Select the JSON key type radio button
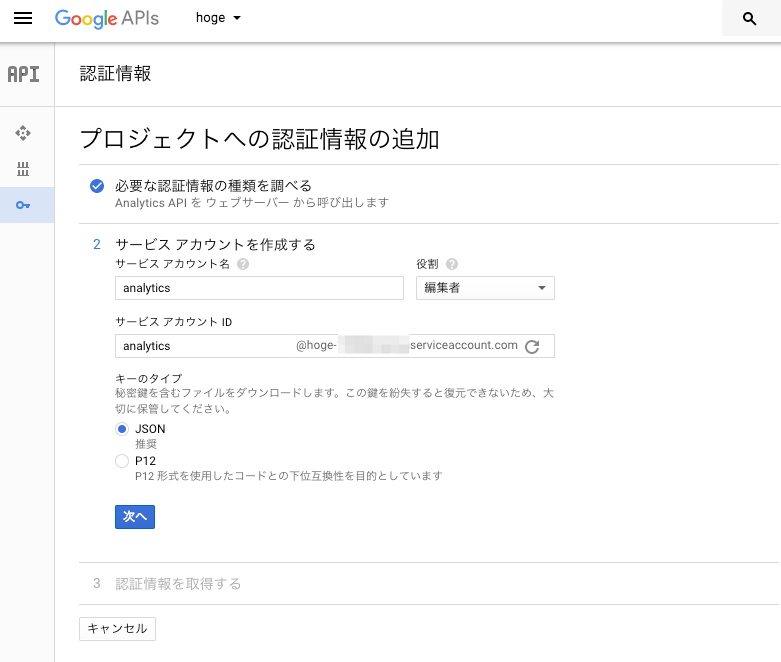 (122, 429)
